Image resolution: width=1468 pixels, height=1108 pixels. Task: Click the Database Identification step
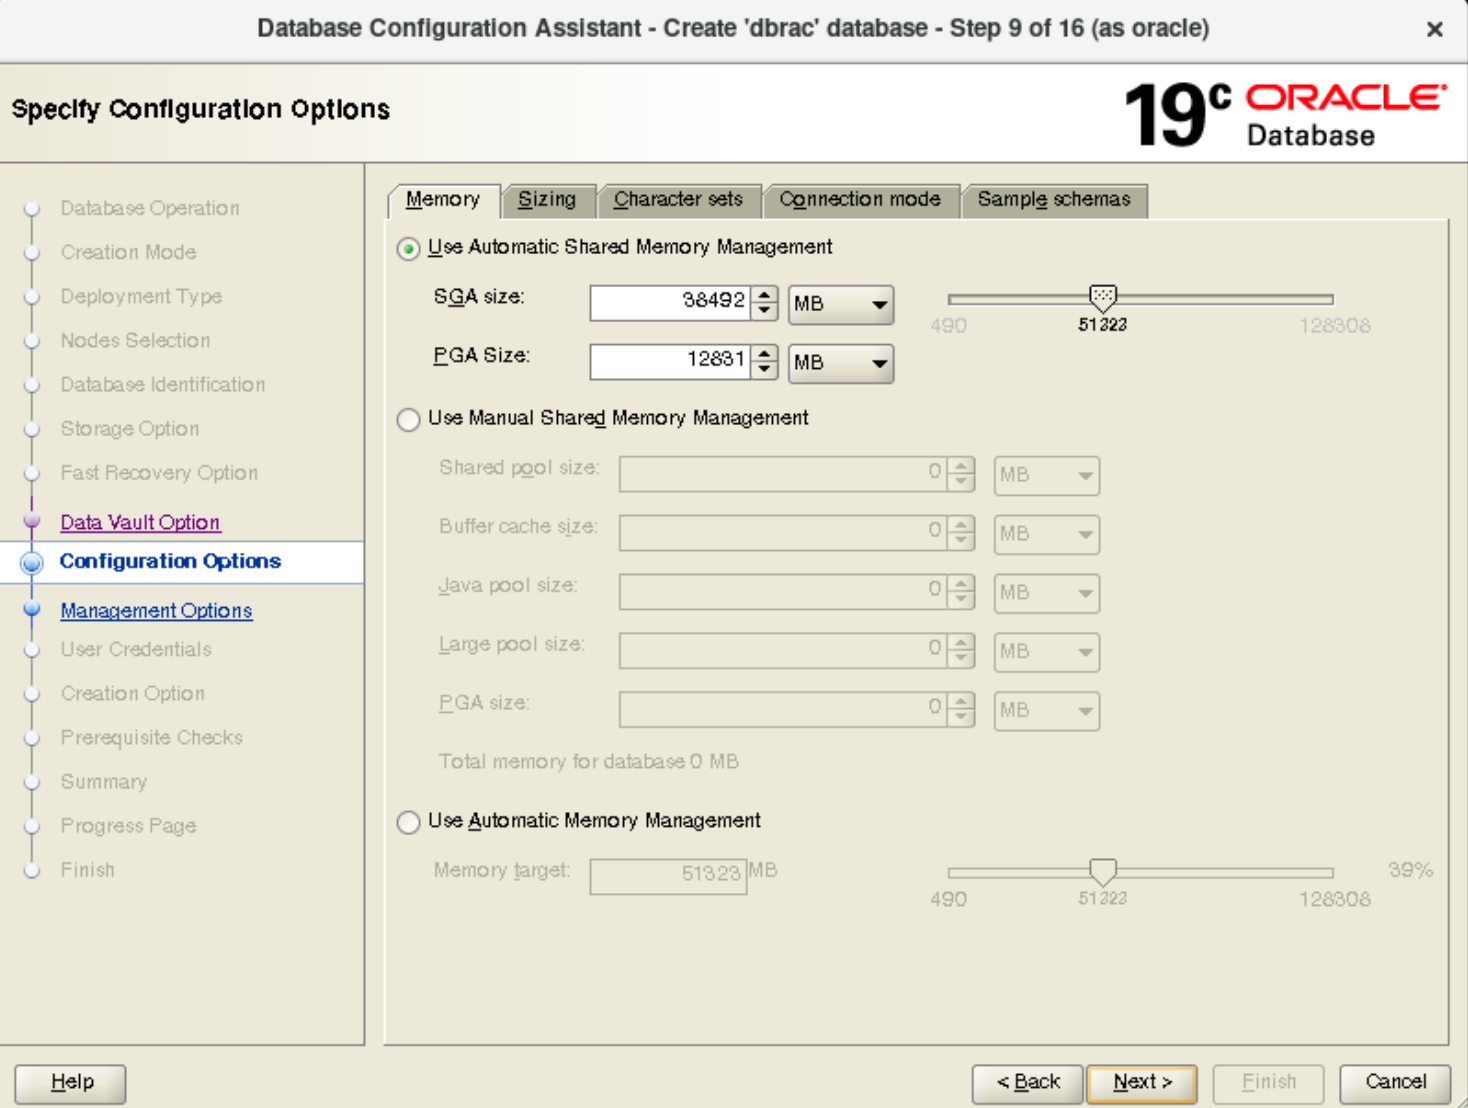click(163, 384)
